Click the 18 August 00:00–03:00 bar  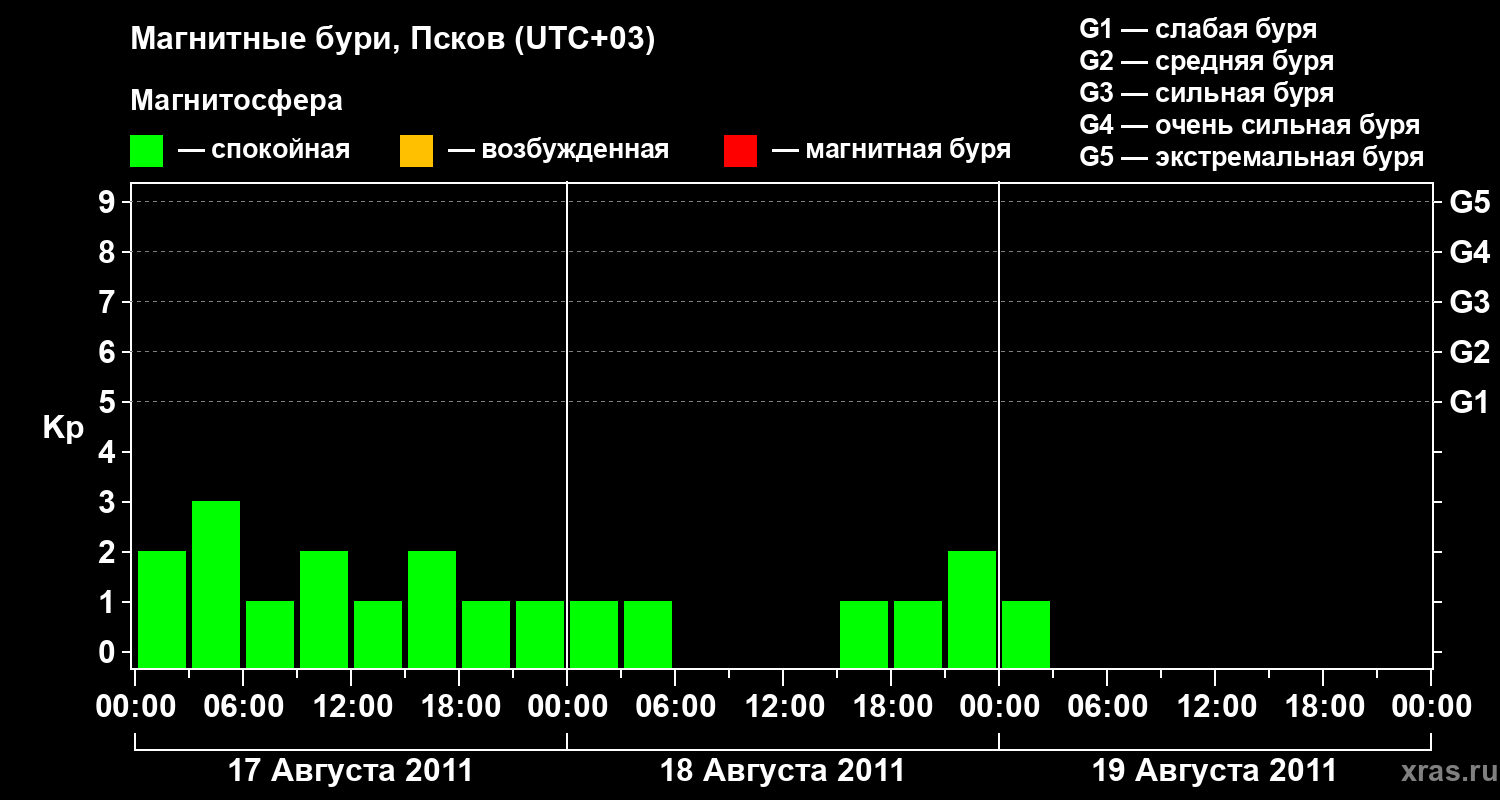click(x=594, y=634)
